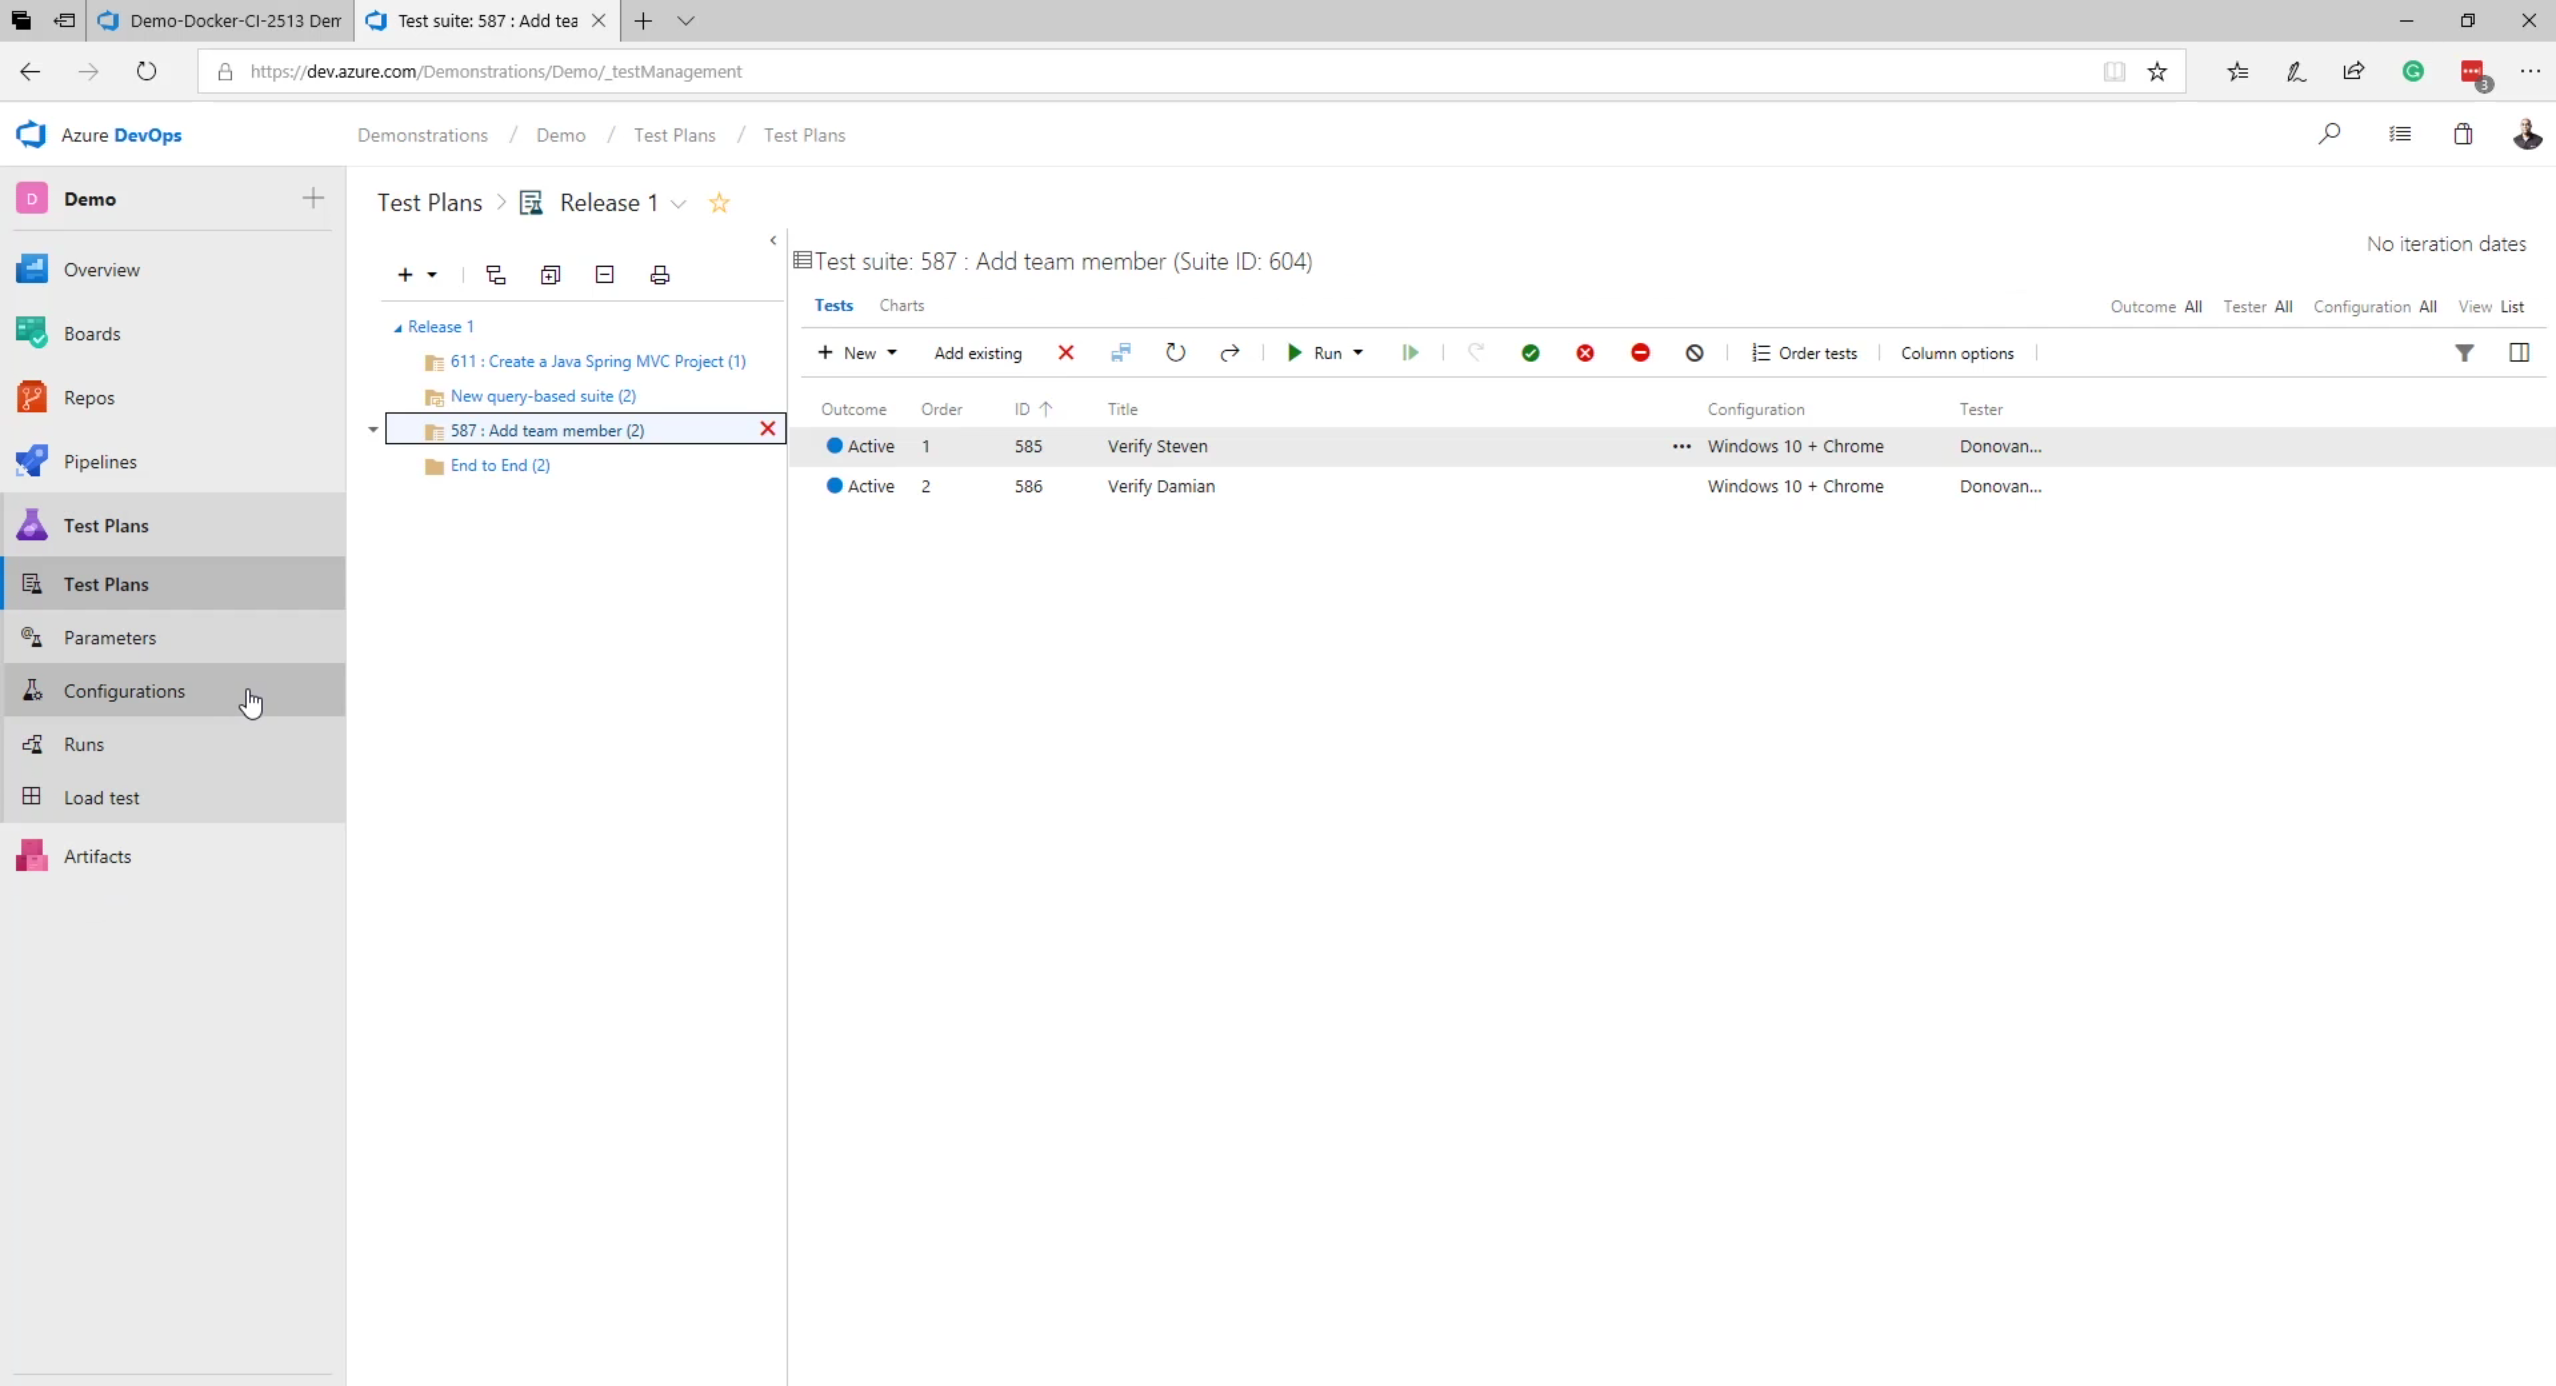Open the Outcome All filter dropdown

coord(2156,307)
